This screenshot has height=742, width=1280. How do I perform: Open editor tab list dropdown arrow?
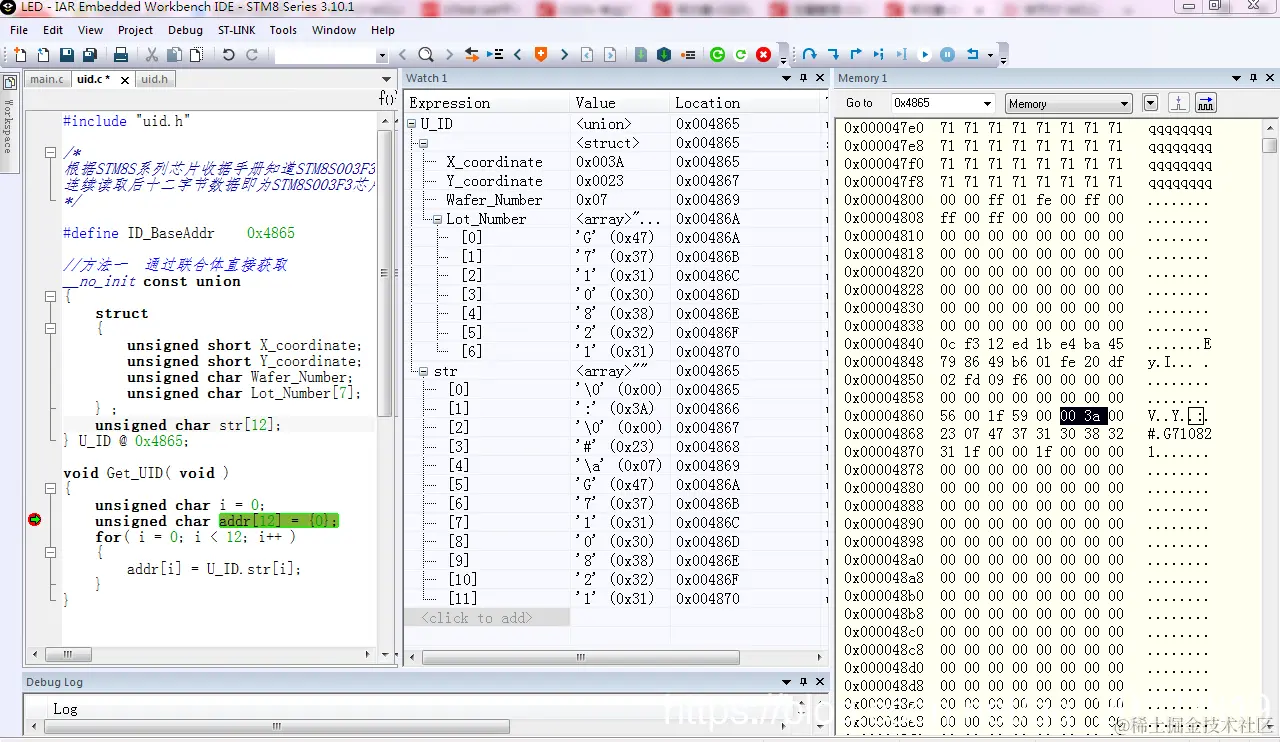point(386,79)
